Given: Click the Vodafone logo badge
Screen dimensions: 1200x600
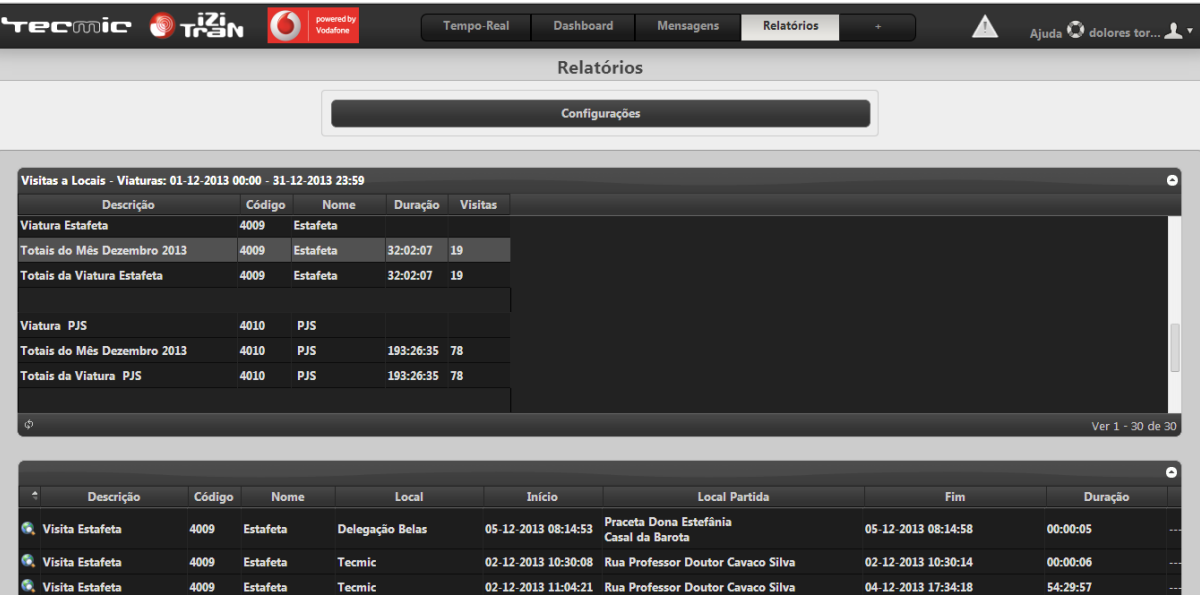Looking at the screenshot, I should (313, 26).
